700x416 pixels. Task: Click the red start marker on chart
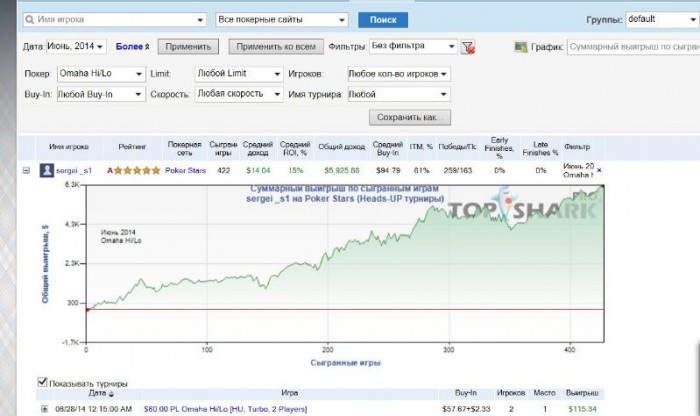pyautogui.click(x=88, y=310)
